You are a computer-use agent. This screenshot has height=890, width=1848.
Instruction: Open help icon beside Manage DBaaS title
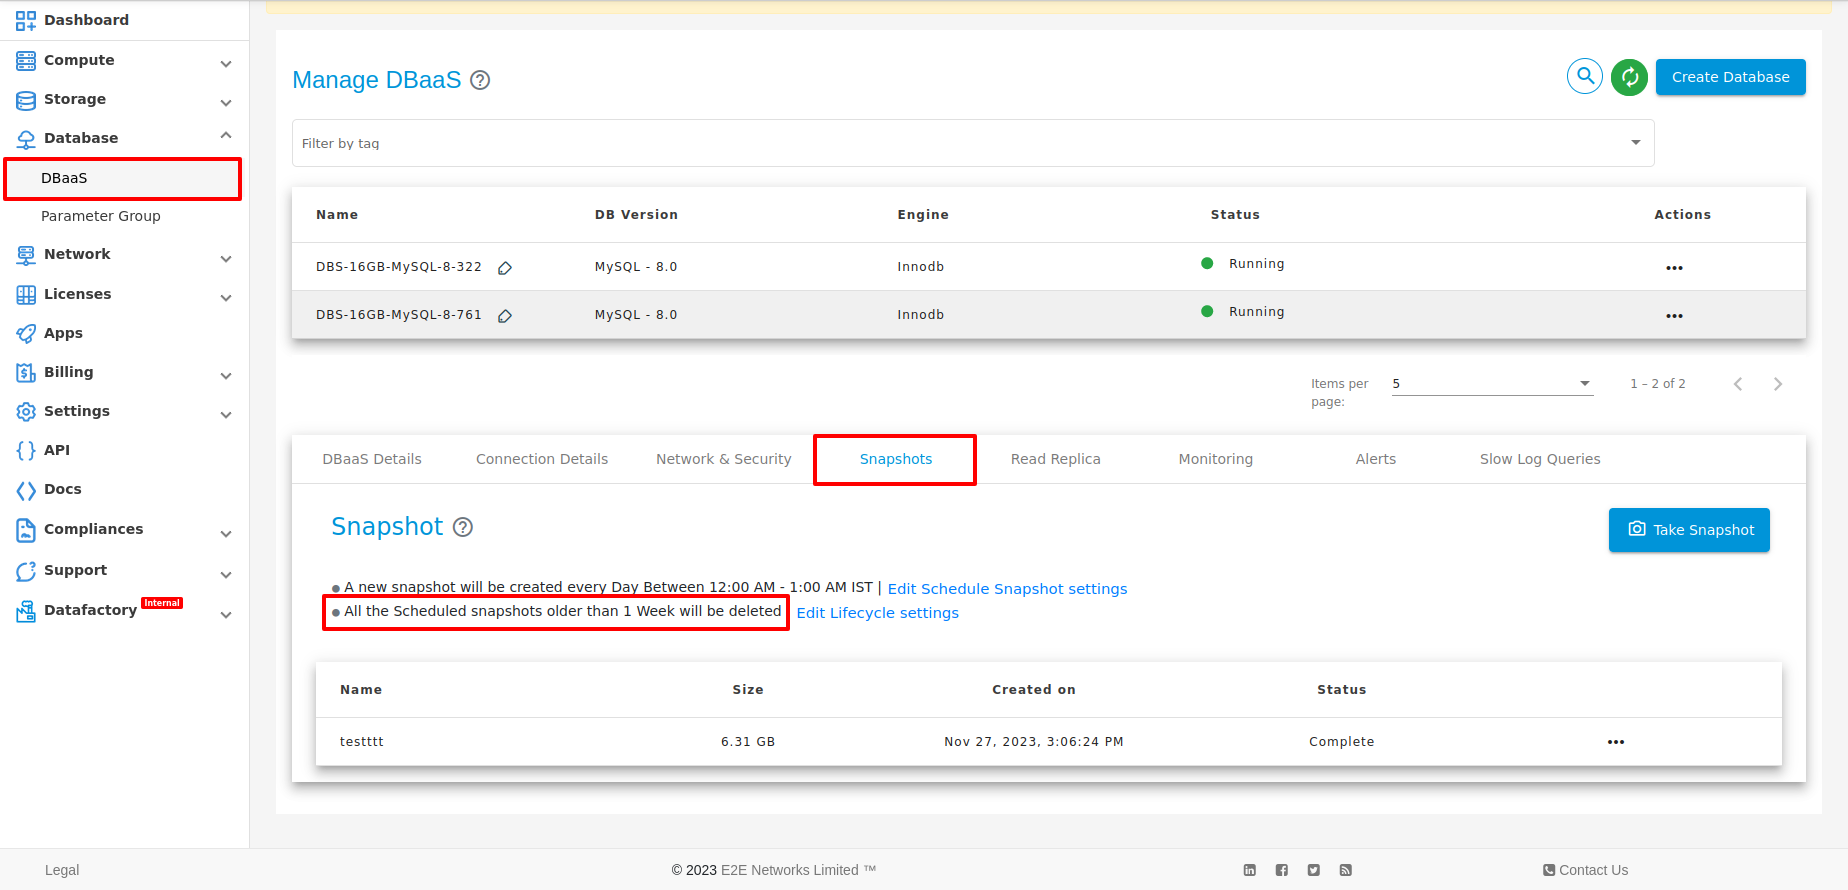480,80
